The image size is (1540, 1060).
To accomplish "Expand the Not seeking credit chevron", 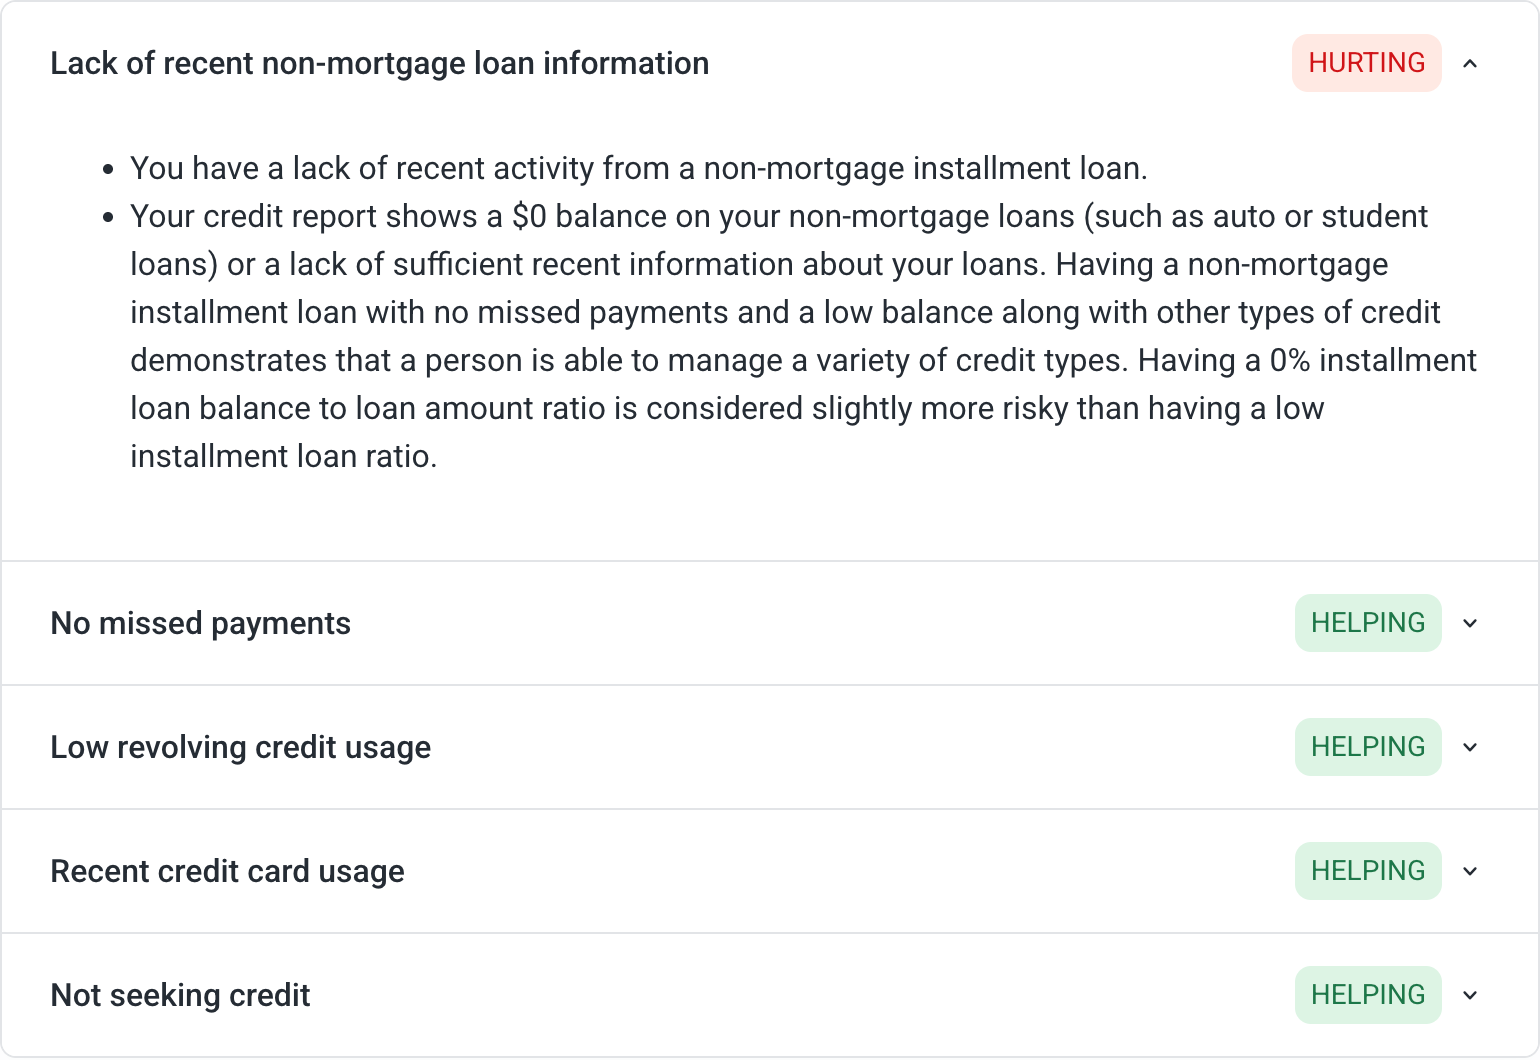I will (x=1469, y=995).
